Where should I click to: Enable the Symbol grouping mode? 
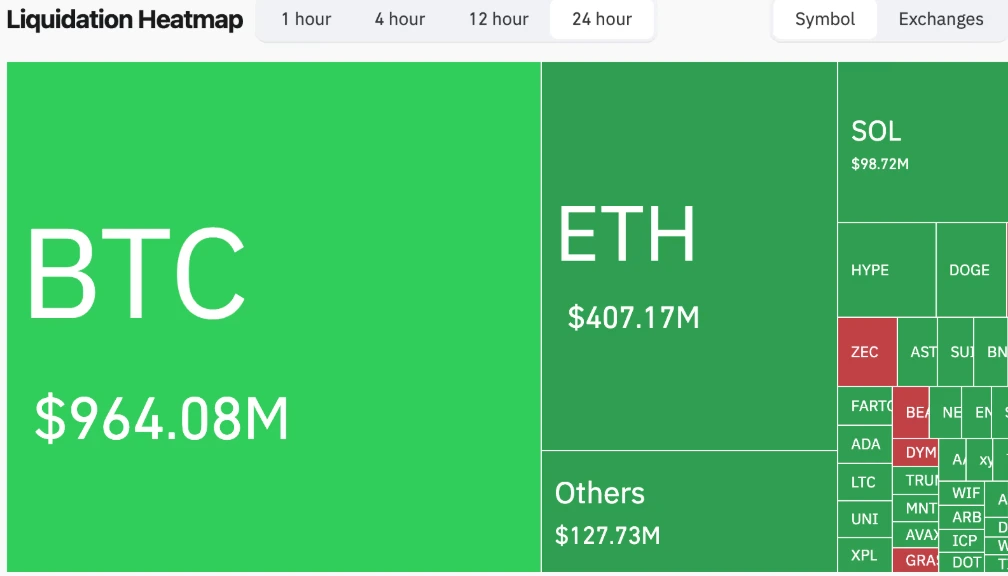[x=824, y=19]
